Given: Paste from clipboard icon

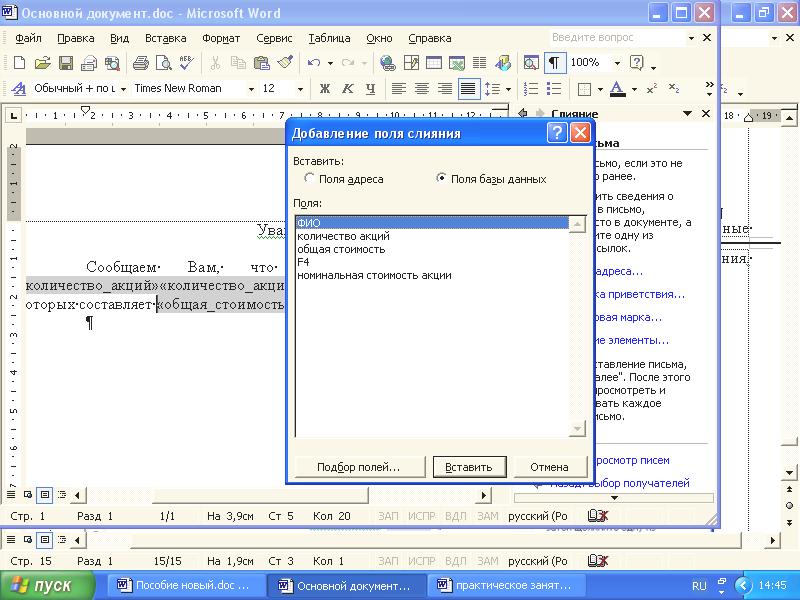Looking at the screenshot, I should point(261,63).
